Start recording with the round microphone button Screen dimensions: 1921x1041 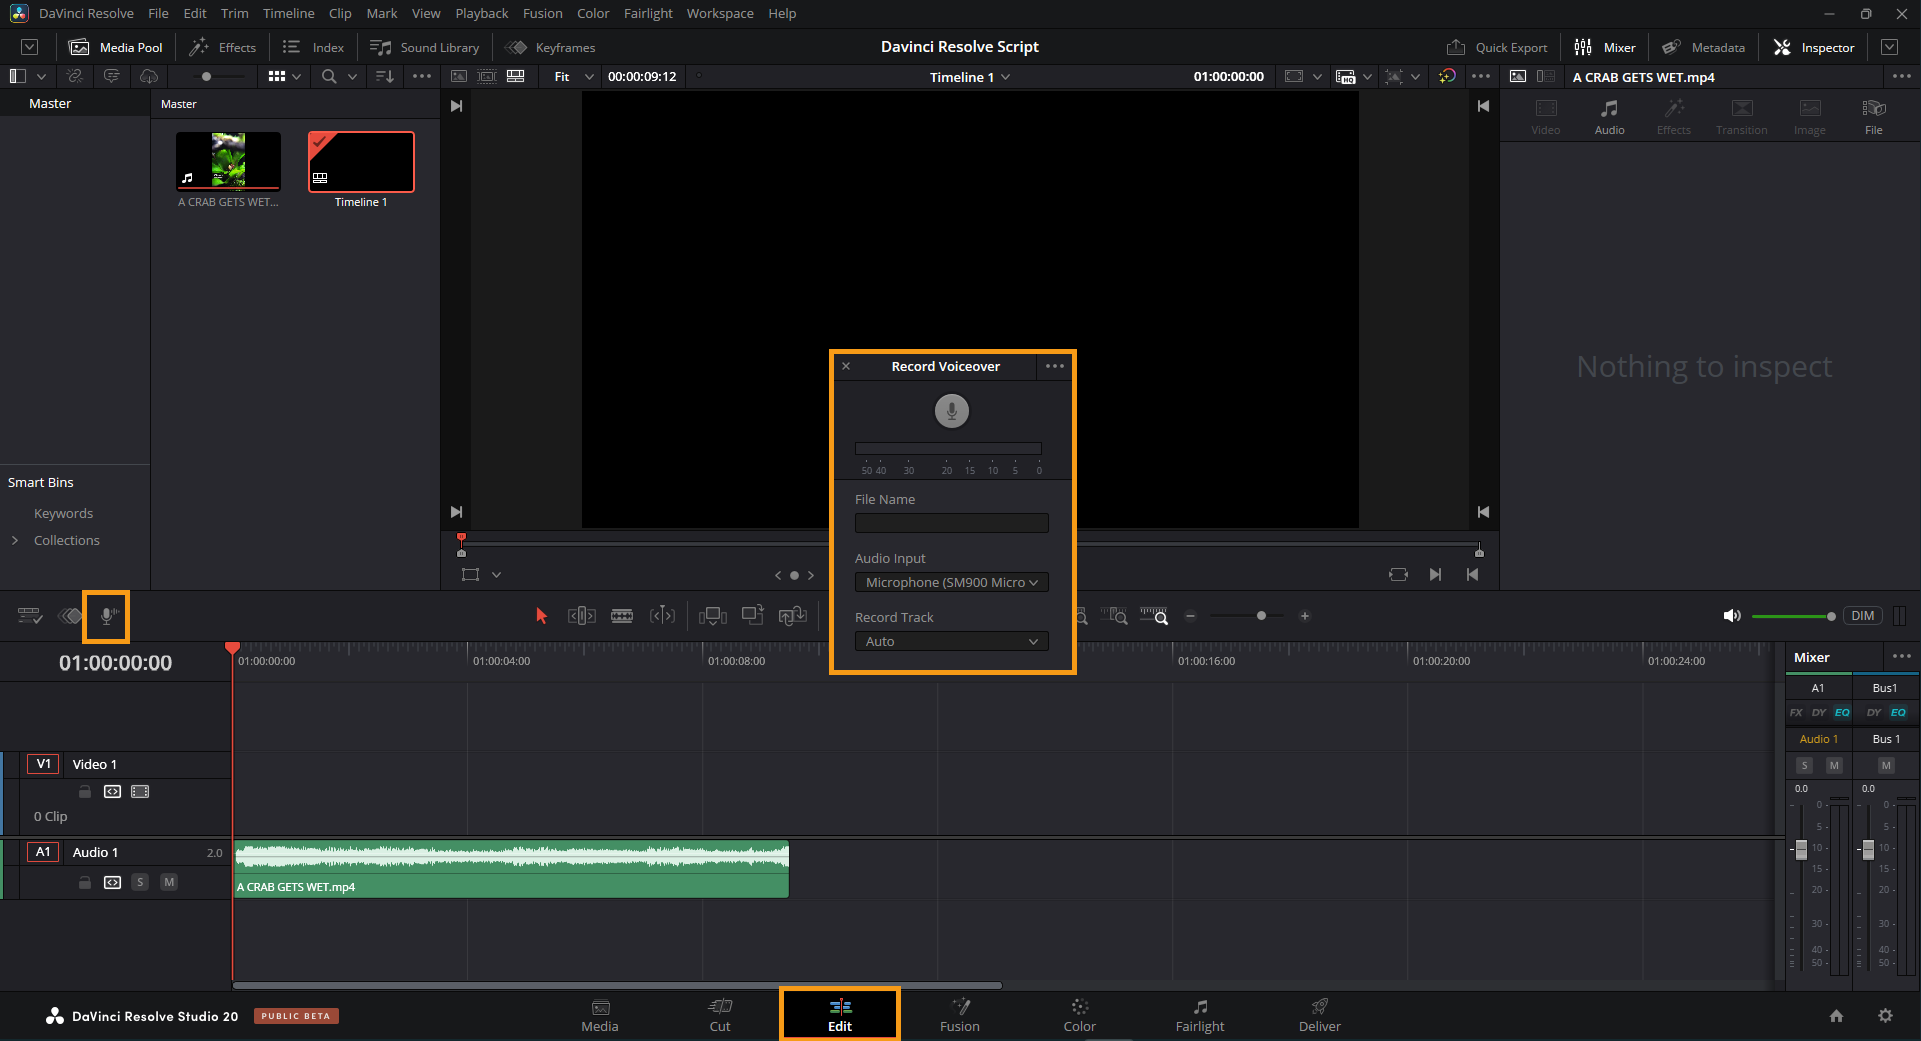951,410
